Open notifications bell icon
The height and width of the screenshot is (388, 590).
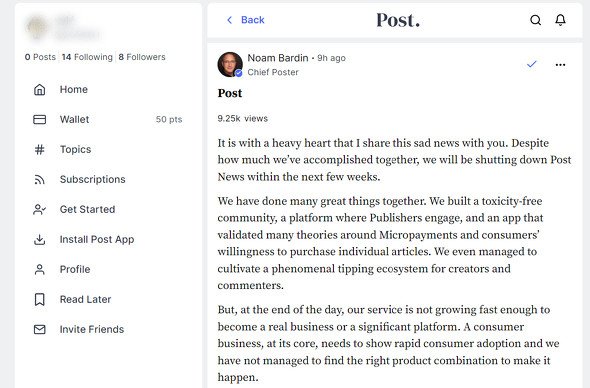560,20
